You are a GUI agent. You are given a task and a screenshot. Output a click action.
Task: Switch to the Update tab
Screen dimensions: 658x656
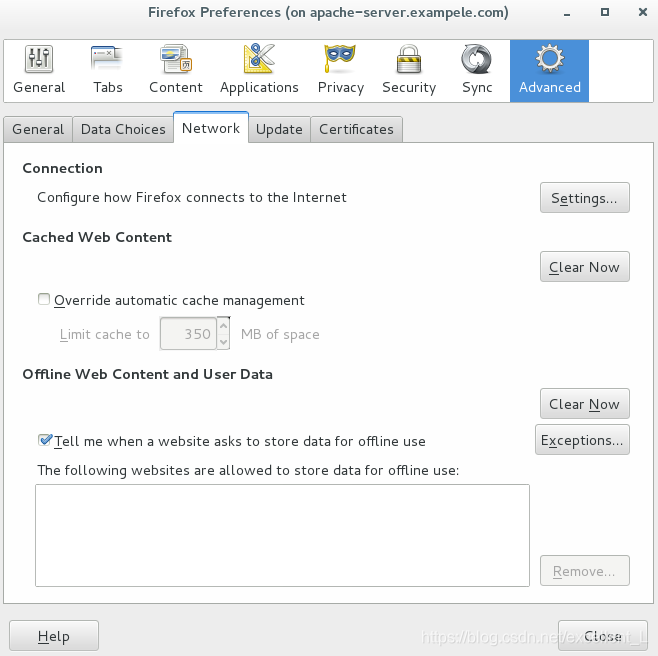click(279, 129)
